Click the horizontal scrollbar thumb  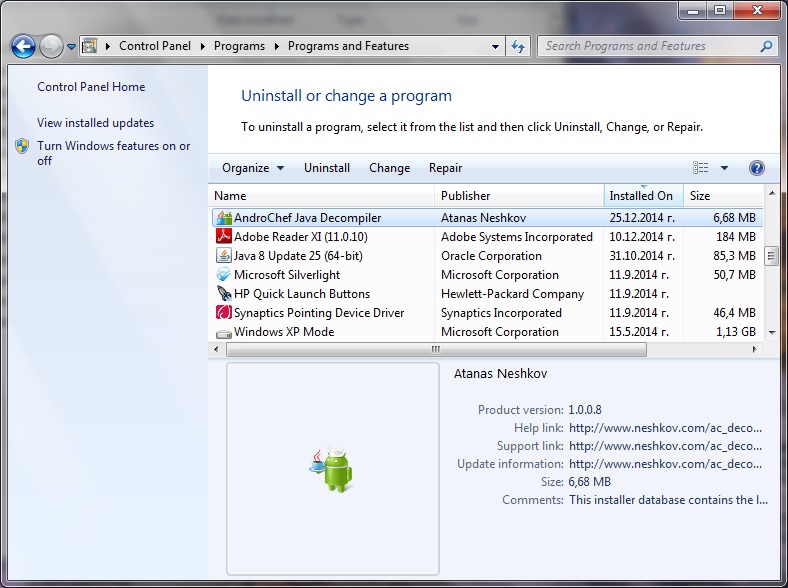436,349
